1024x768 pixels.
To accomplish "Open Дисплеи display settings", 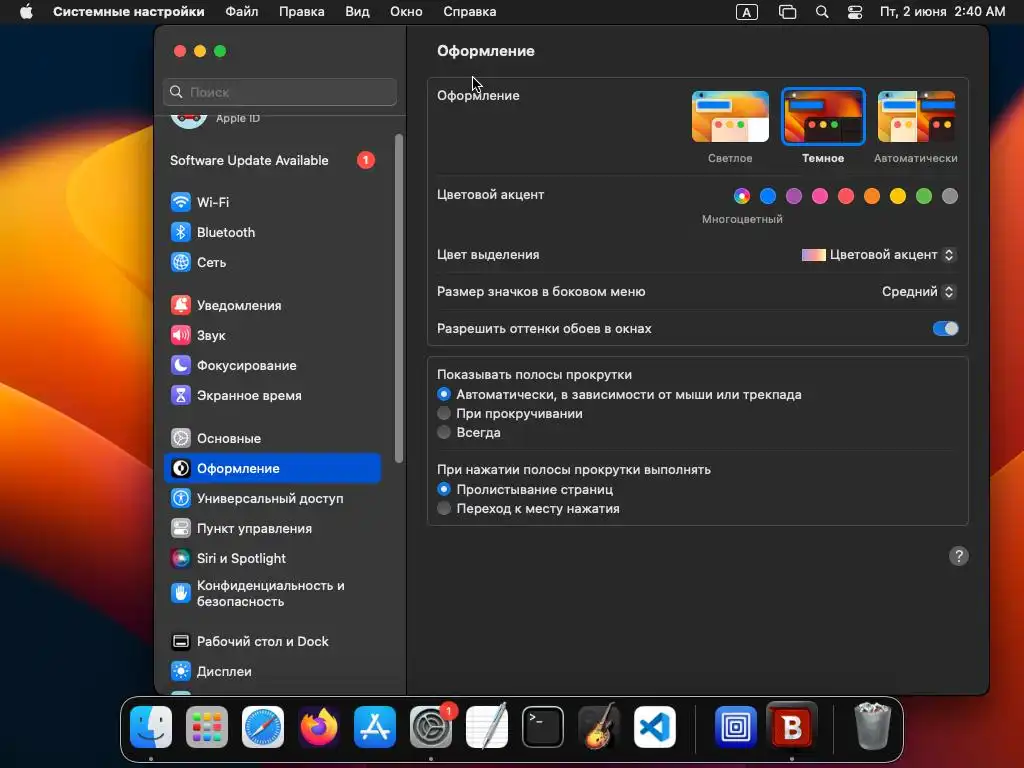I will click(272, 671).
